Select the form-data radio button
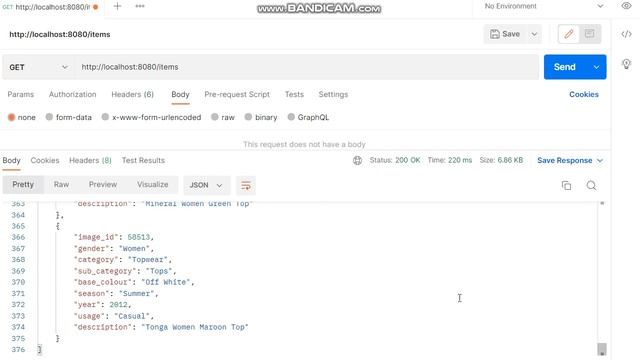 (x=49, y=117)
